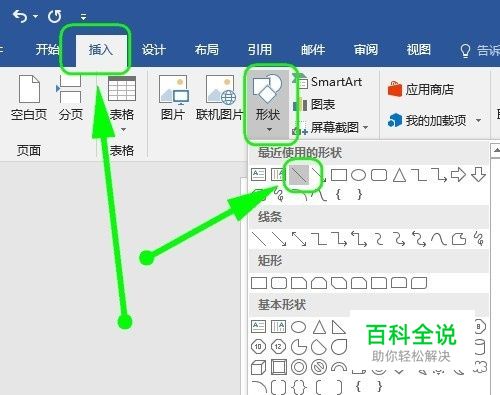Insert a SmartArt graphic
This screenshot has height=395, width=500.
click(328, 82)
